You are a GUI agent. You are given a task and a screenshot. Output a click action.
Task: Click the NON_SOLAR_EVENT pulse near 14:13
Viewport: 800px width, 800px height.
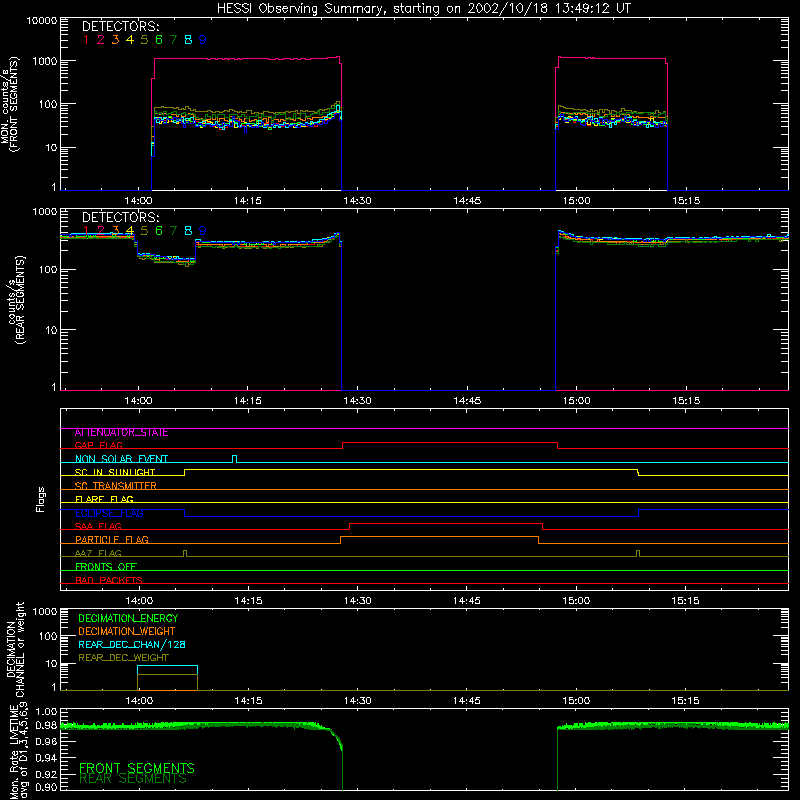click(x=234, y=459)
